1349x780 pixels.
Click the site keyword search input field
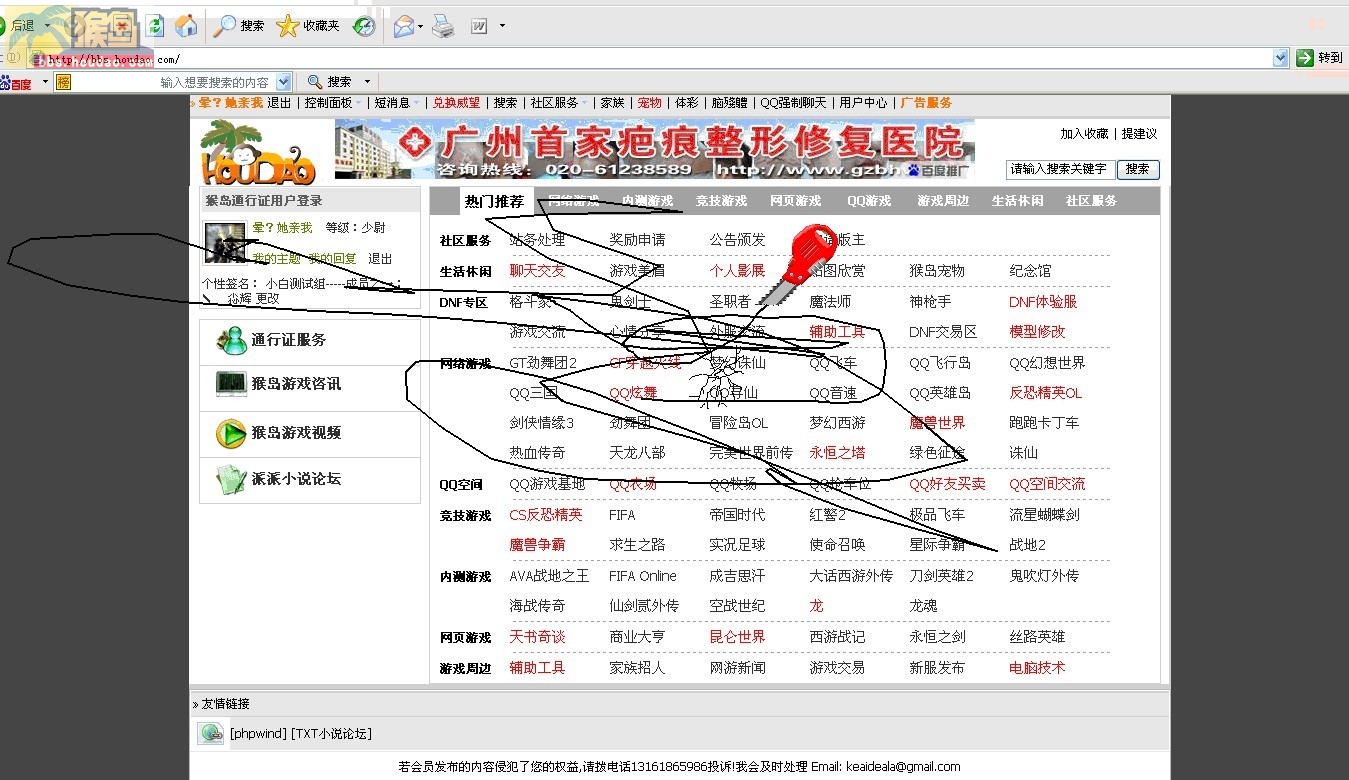[x=1059, y=169]
